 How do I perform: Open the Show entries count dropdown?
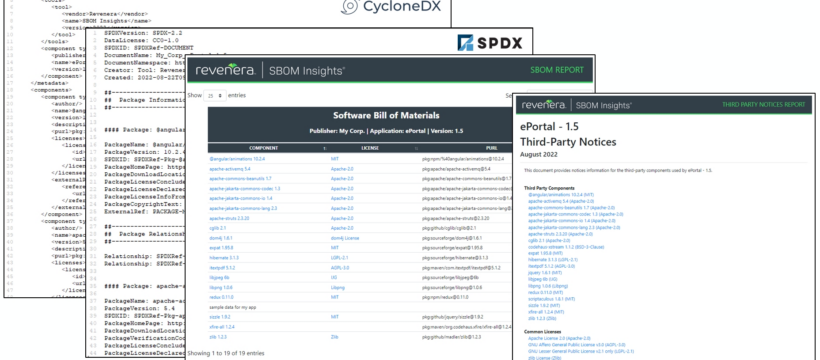[x=214, y=96]
